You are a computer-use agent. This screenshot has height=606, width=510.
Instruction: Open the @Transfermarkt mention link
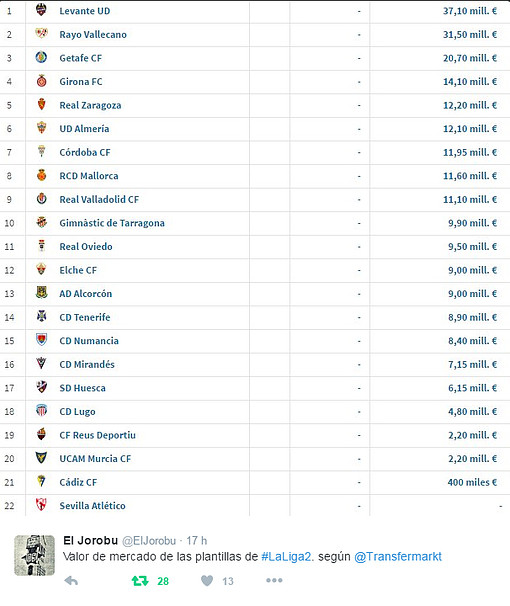(x=398, y=557)
